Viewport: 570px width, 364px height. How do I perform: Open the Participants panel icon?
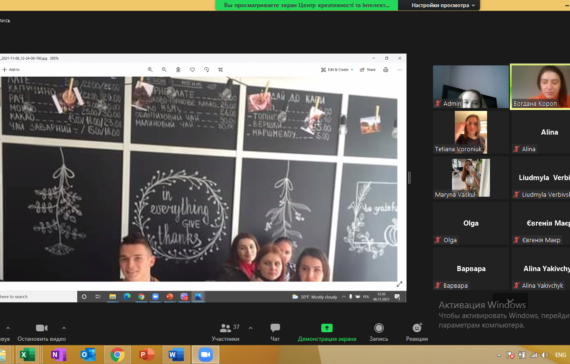[x=226, y=328]
